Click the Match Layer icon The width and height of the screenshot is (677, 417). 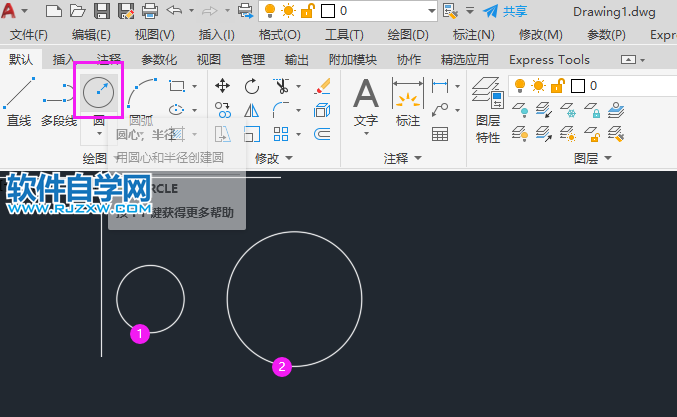coord(616,134)
